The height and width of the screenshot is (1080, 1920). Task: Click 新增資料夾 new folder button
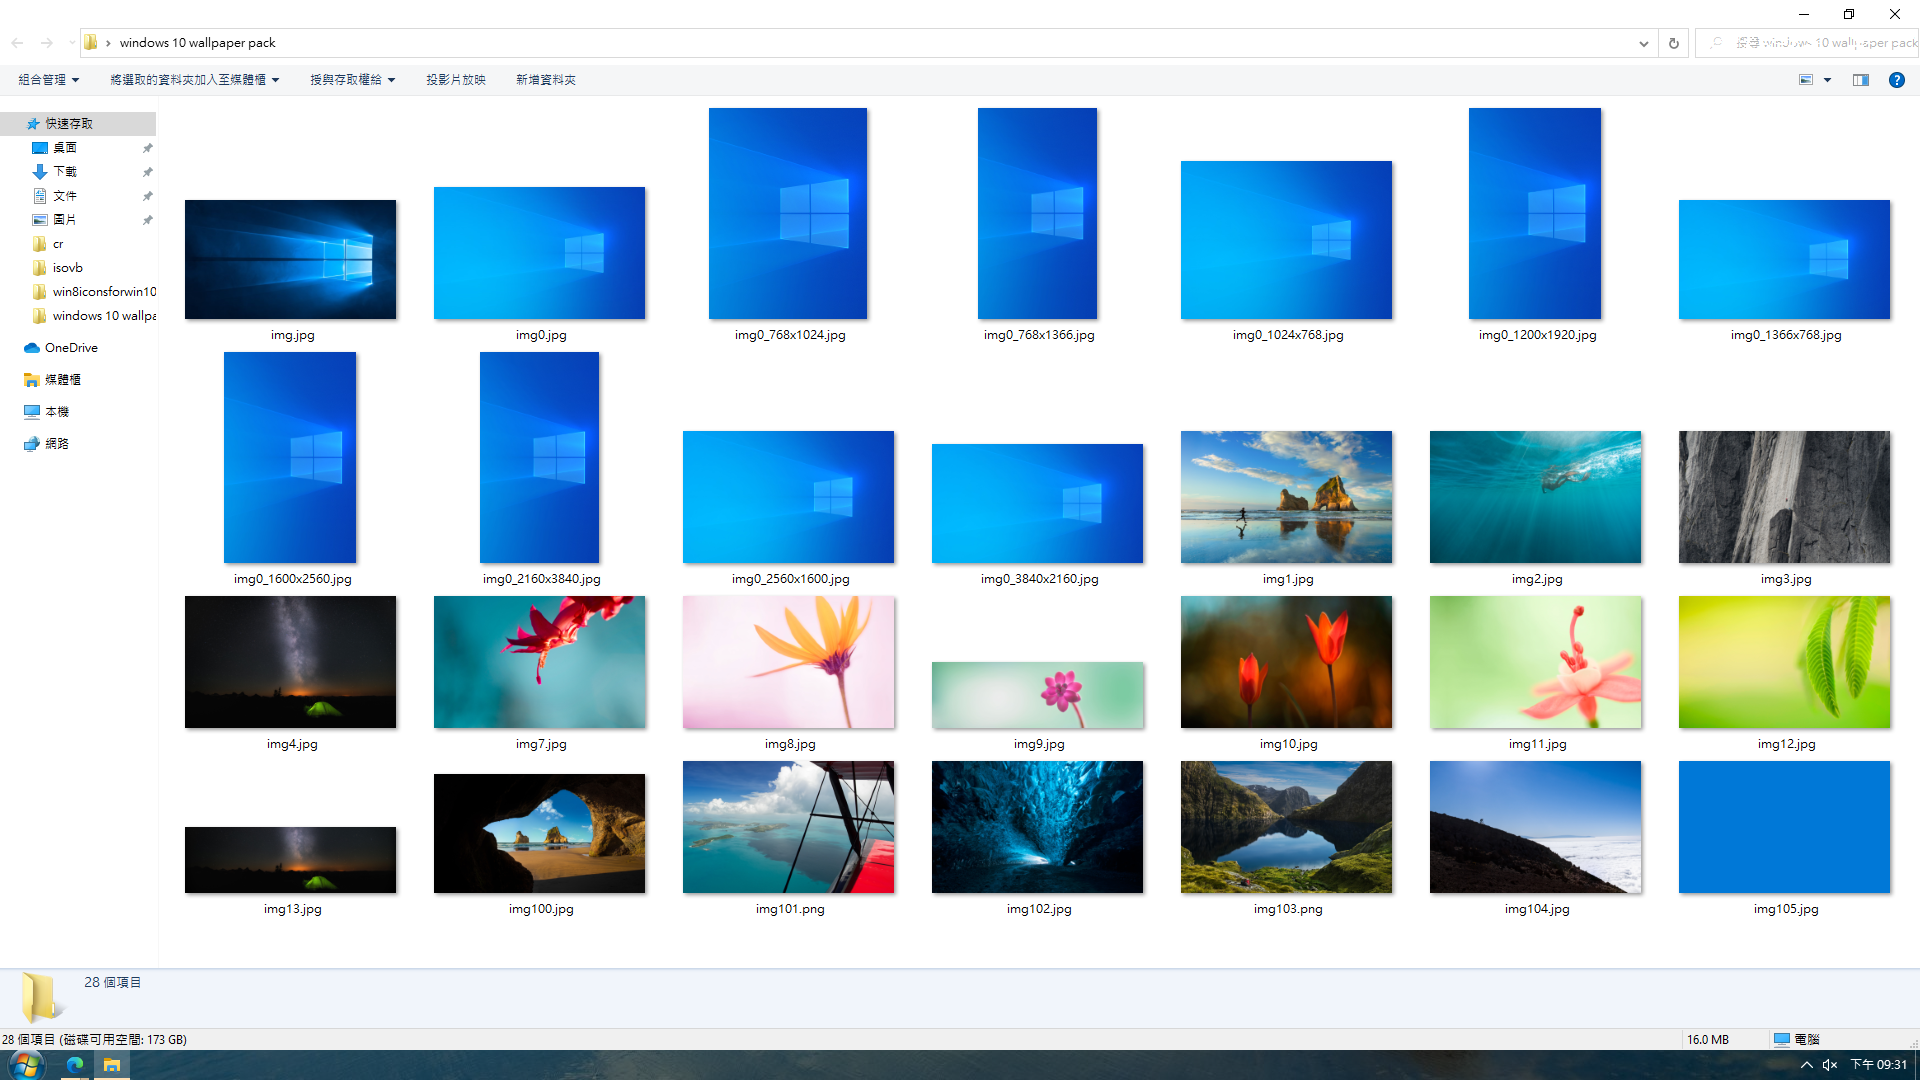coord(545,80)
